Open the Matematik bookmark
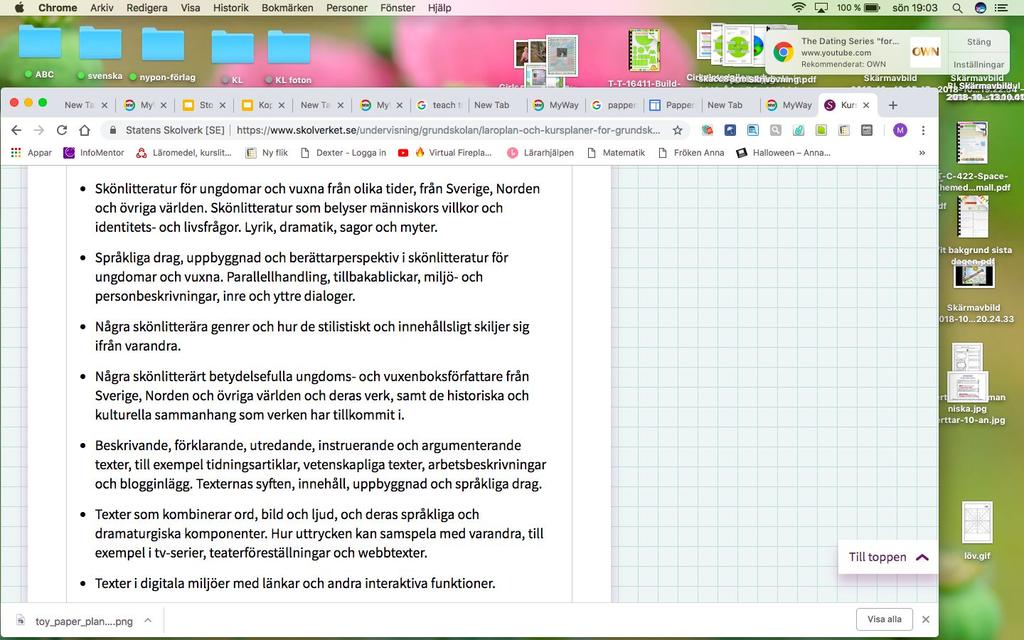 point(616,152)
